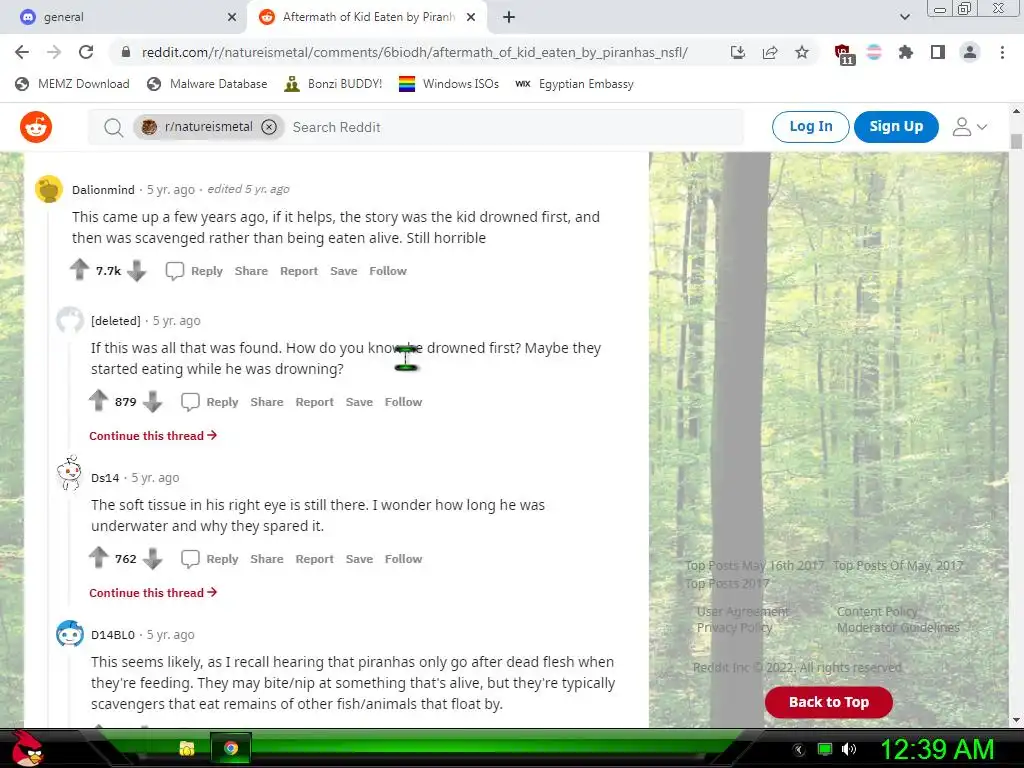Open the Content Policy link

(x=877, y=611)
